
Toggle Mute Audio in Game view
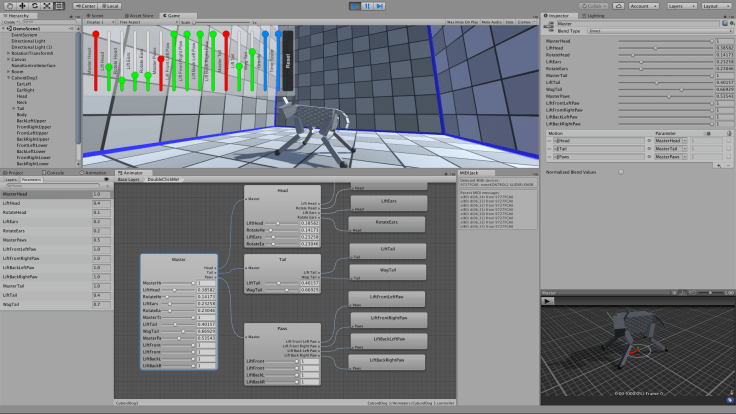[x=492, y=22]
